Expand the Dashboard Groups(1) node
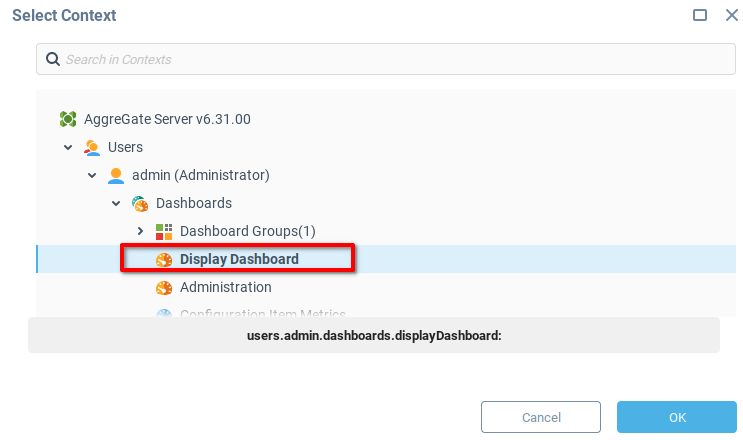The height and width of the screenshot is (440, 743). [x=140, y=231]
